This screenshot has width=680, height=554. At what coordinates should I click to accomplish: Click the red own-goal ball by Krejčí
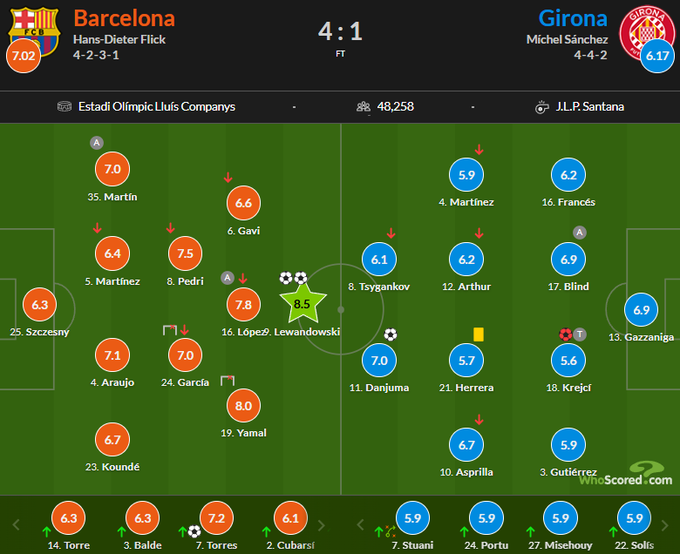(x=565, y=335)
